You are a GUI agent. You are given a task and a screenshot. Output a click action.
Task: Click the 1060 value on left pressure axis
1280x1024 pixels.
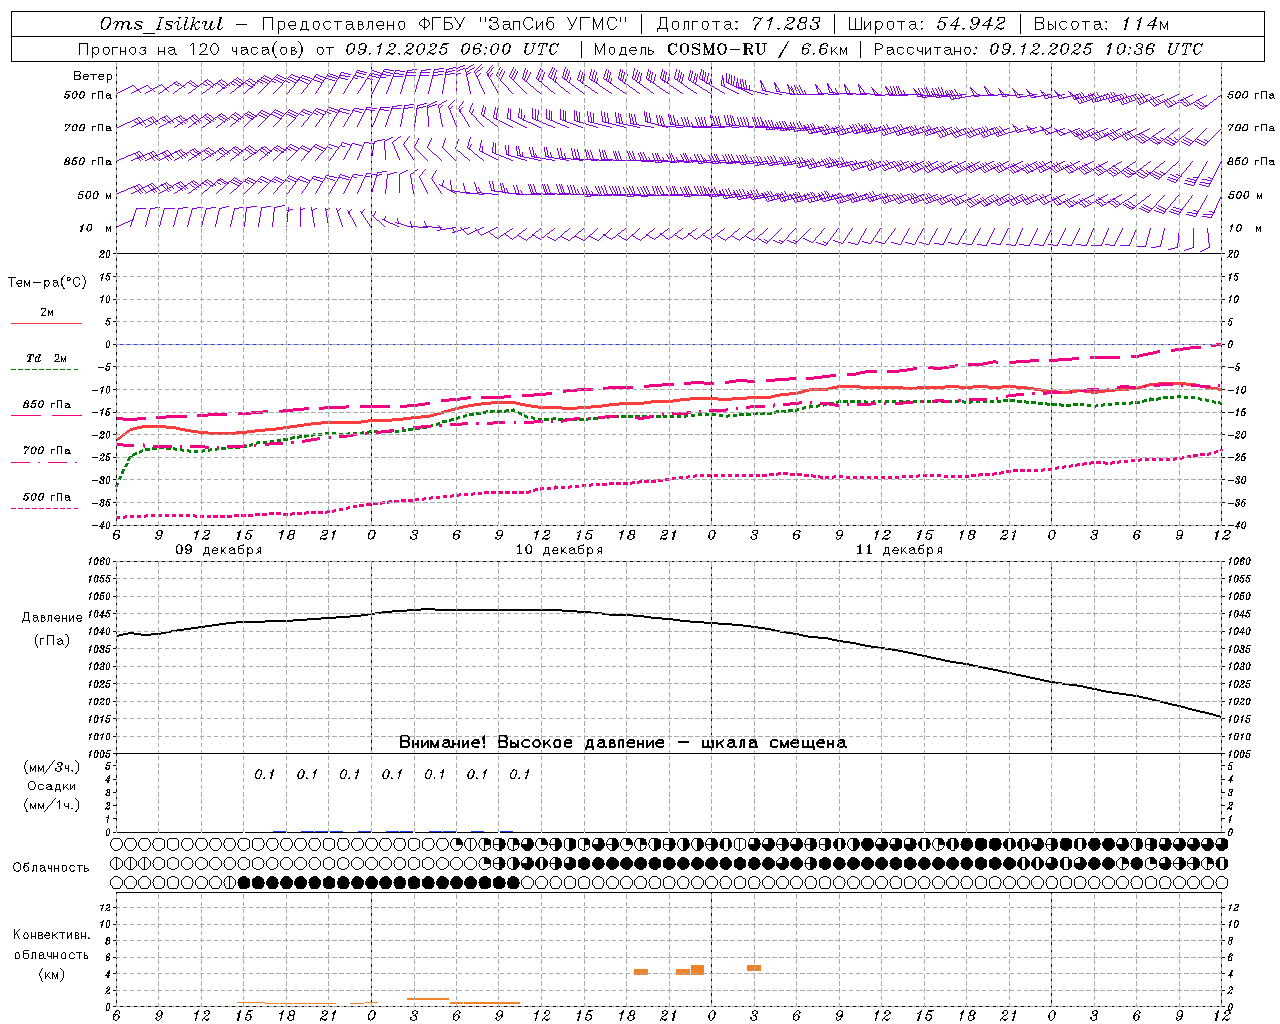click(98, 562)
